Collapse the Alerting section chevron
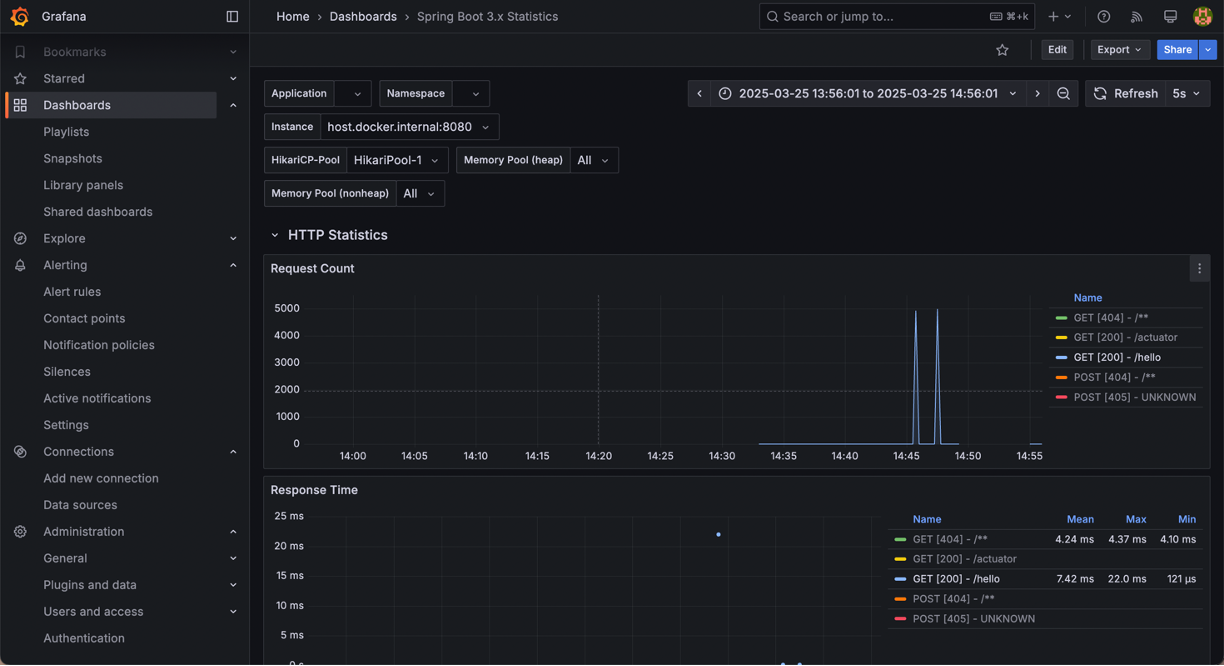 pos(233,265)
